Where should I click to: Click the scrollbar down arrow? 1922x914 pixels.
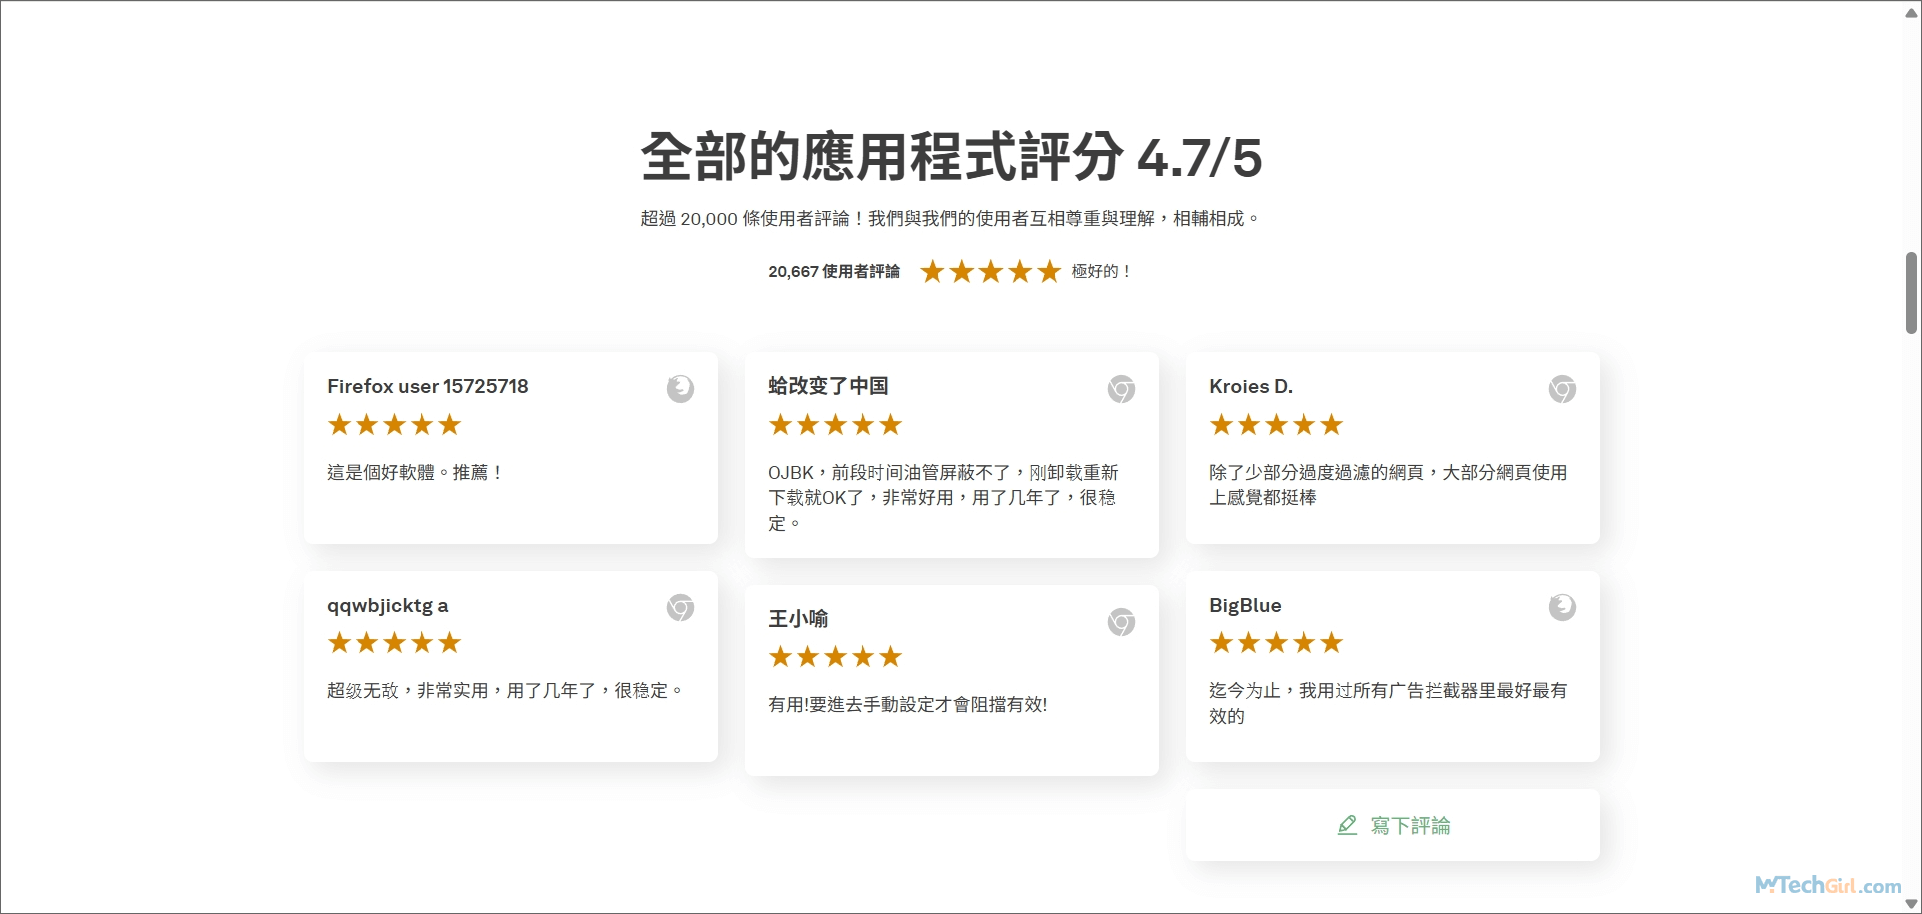(x=1911, y=903)
